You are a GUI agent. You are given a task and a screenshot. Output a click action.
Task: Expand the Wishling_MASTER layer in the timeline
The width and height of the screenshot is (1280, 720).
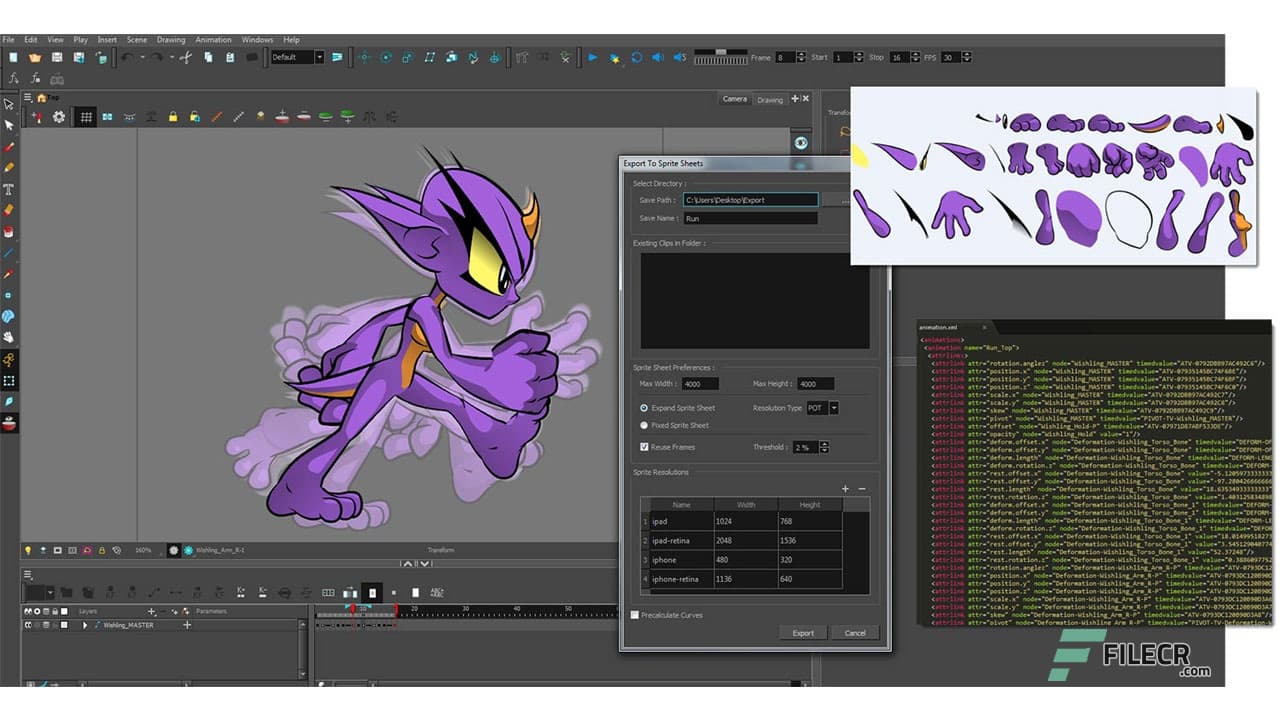[85, 625]
